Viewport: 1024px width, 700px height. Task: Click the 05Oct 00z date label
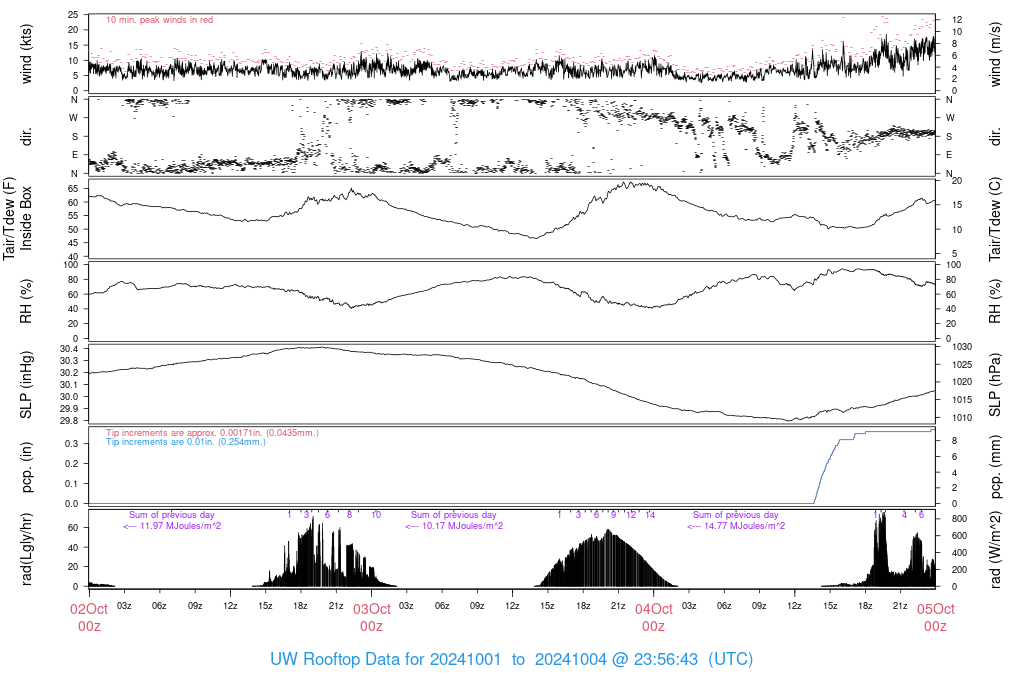pos(936,617)
